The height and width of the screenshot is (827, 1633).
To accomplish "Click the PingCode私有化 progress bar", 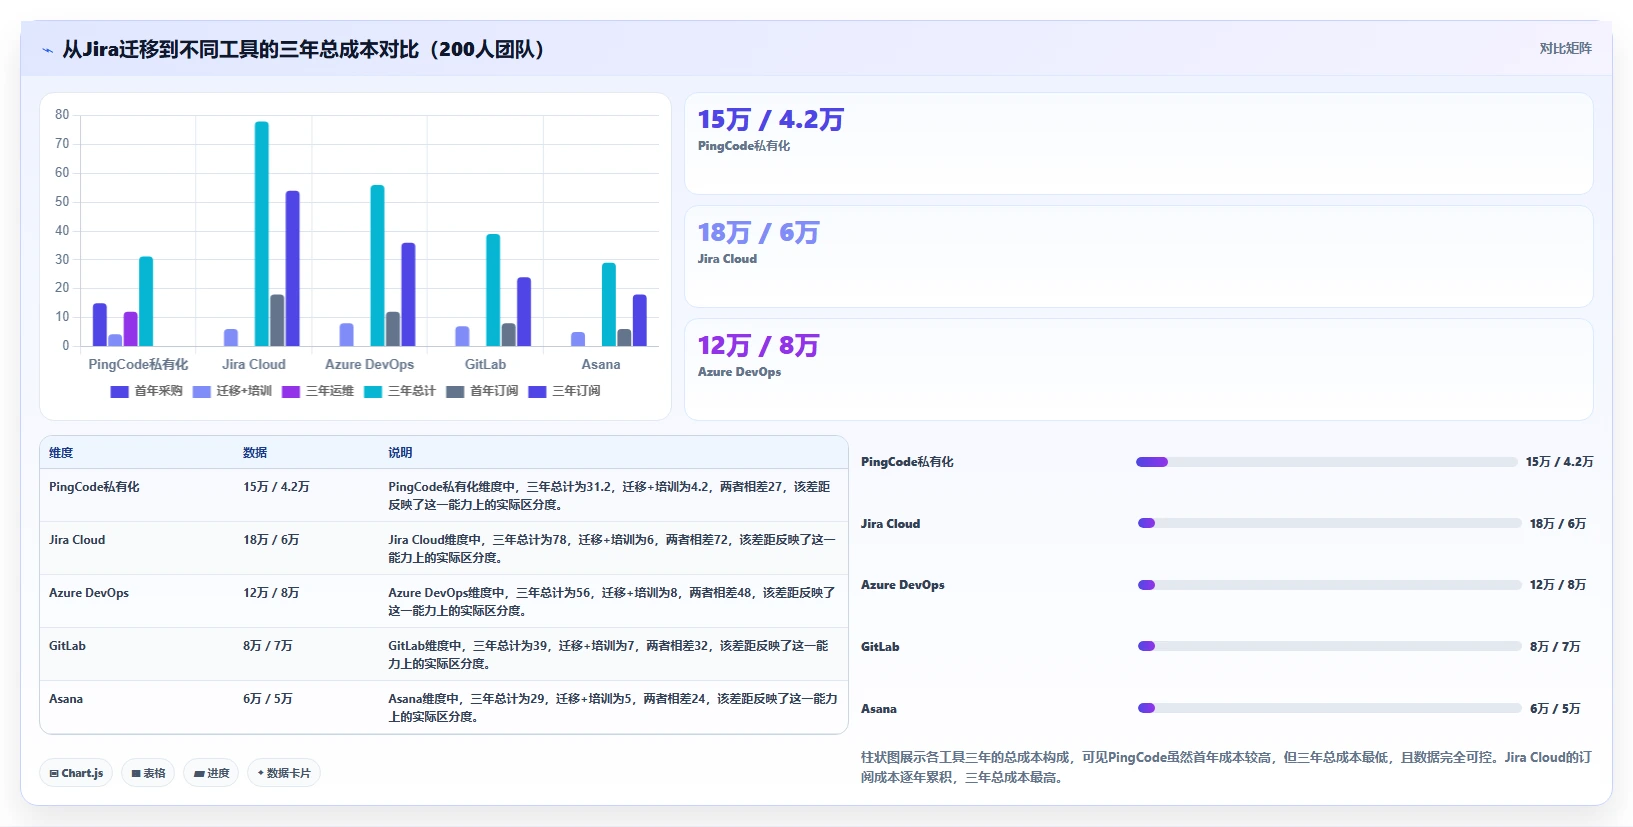I will (x=1327, y=462).
